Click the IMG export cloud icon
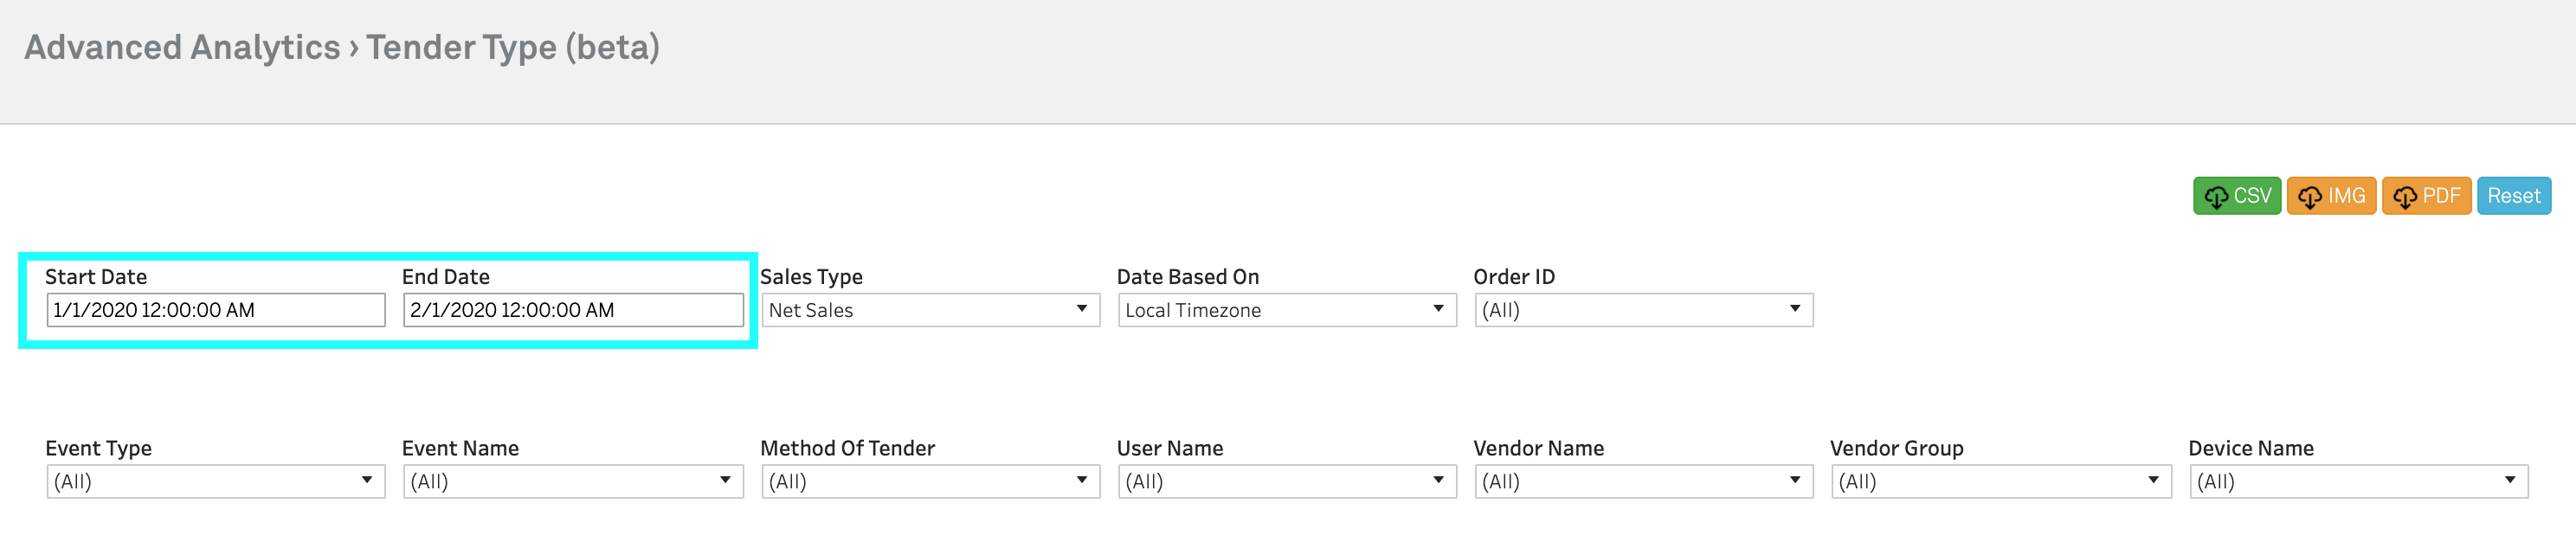 [x=2309, y=197]
